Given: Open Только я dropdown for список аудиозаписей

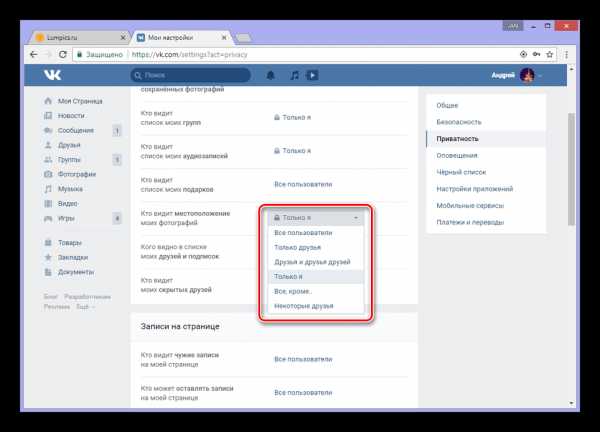Looking at the screenshot, I should (x=292, y=151).
